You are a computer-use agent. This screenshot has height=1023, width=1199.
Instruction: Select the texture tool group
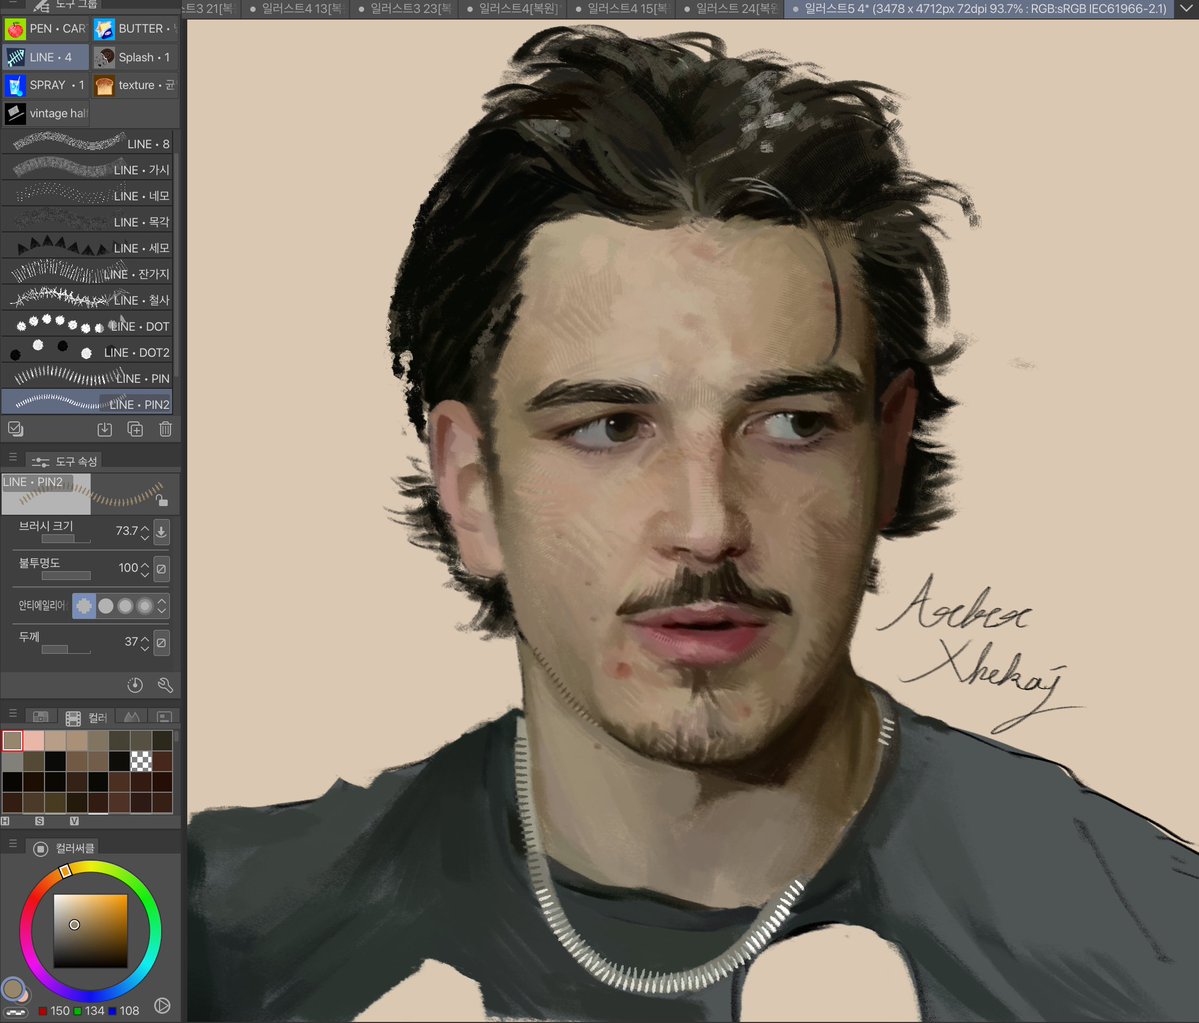point(135,85)
